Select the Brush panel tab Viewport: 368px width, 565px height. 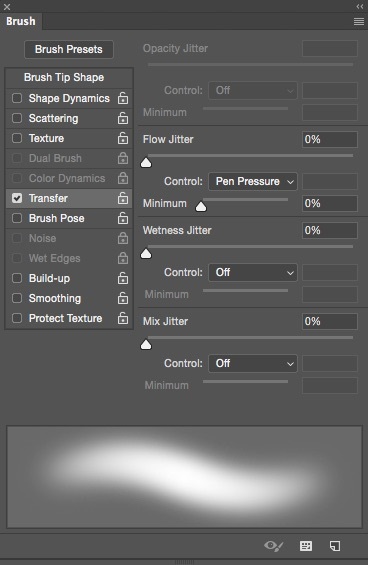[21, 21]
